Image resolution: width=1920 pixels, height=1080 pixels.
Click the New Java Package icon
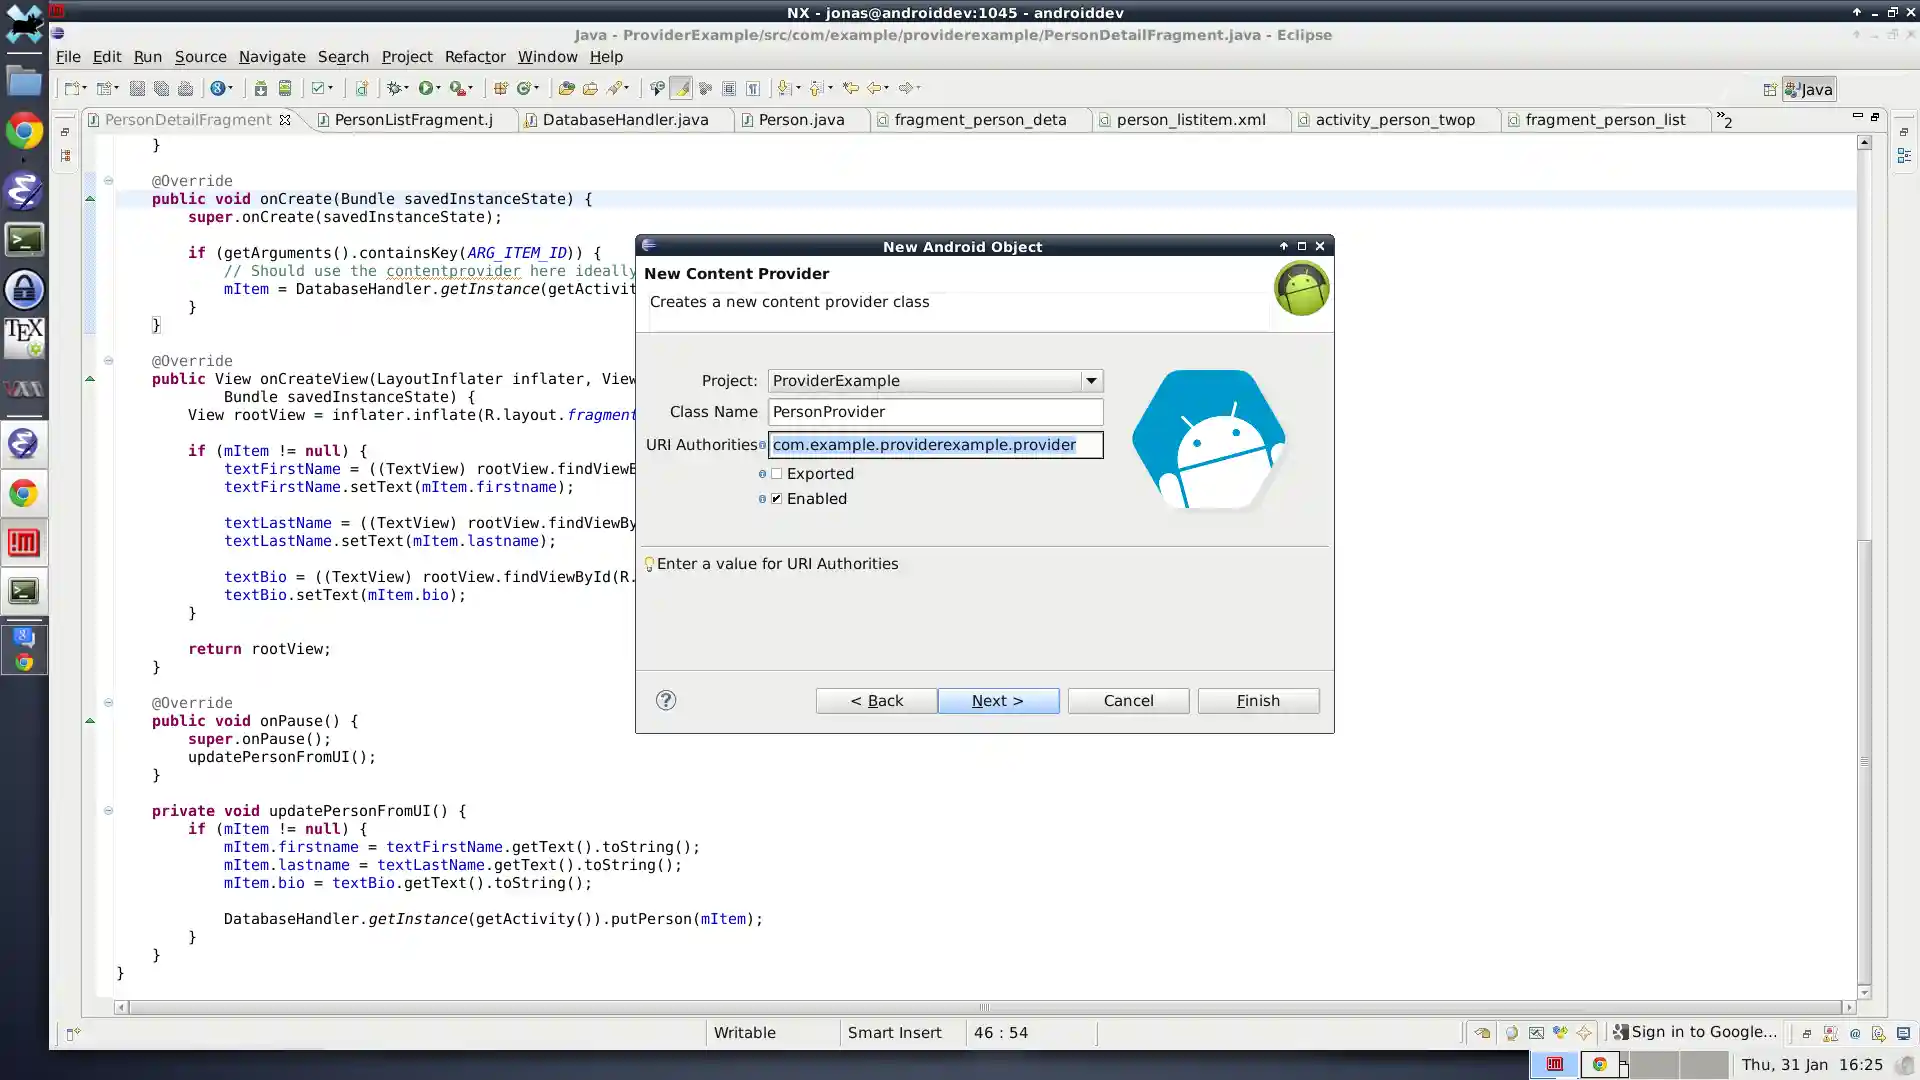click(501, 88)
